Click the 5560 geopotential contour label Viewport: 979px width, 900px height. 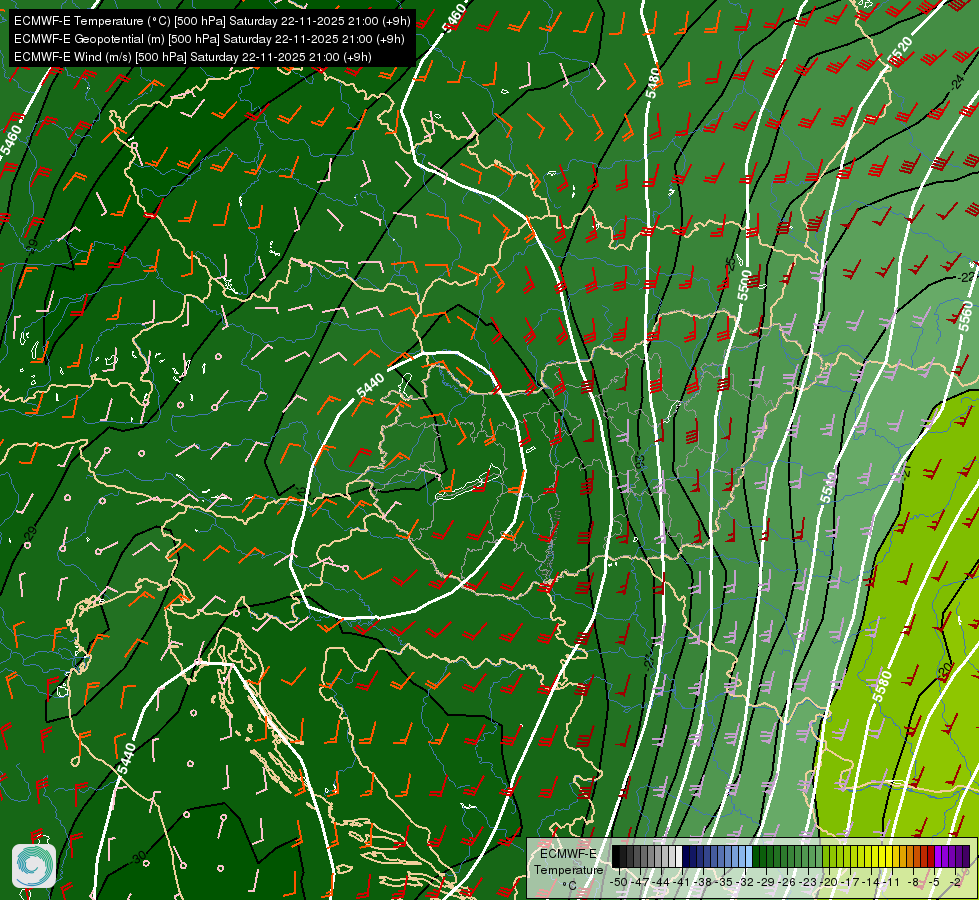(967, 317)
